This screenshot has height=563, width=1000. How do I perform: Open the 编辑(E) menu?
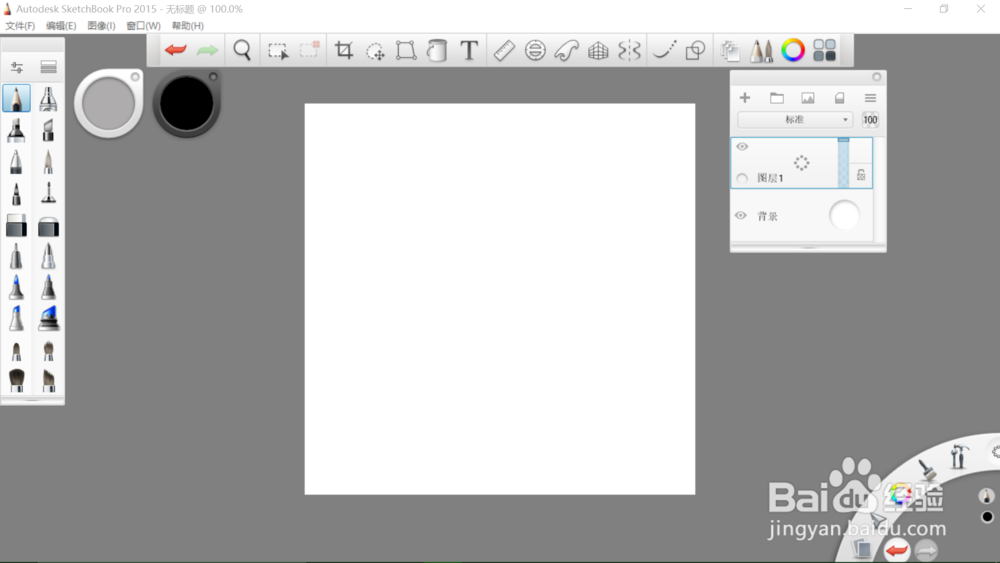61,26
